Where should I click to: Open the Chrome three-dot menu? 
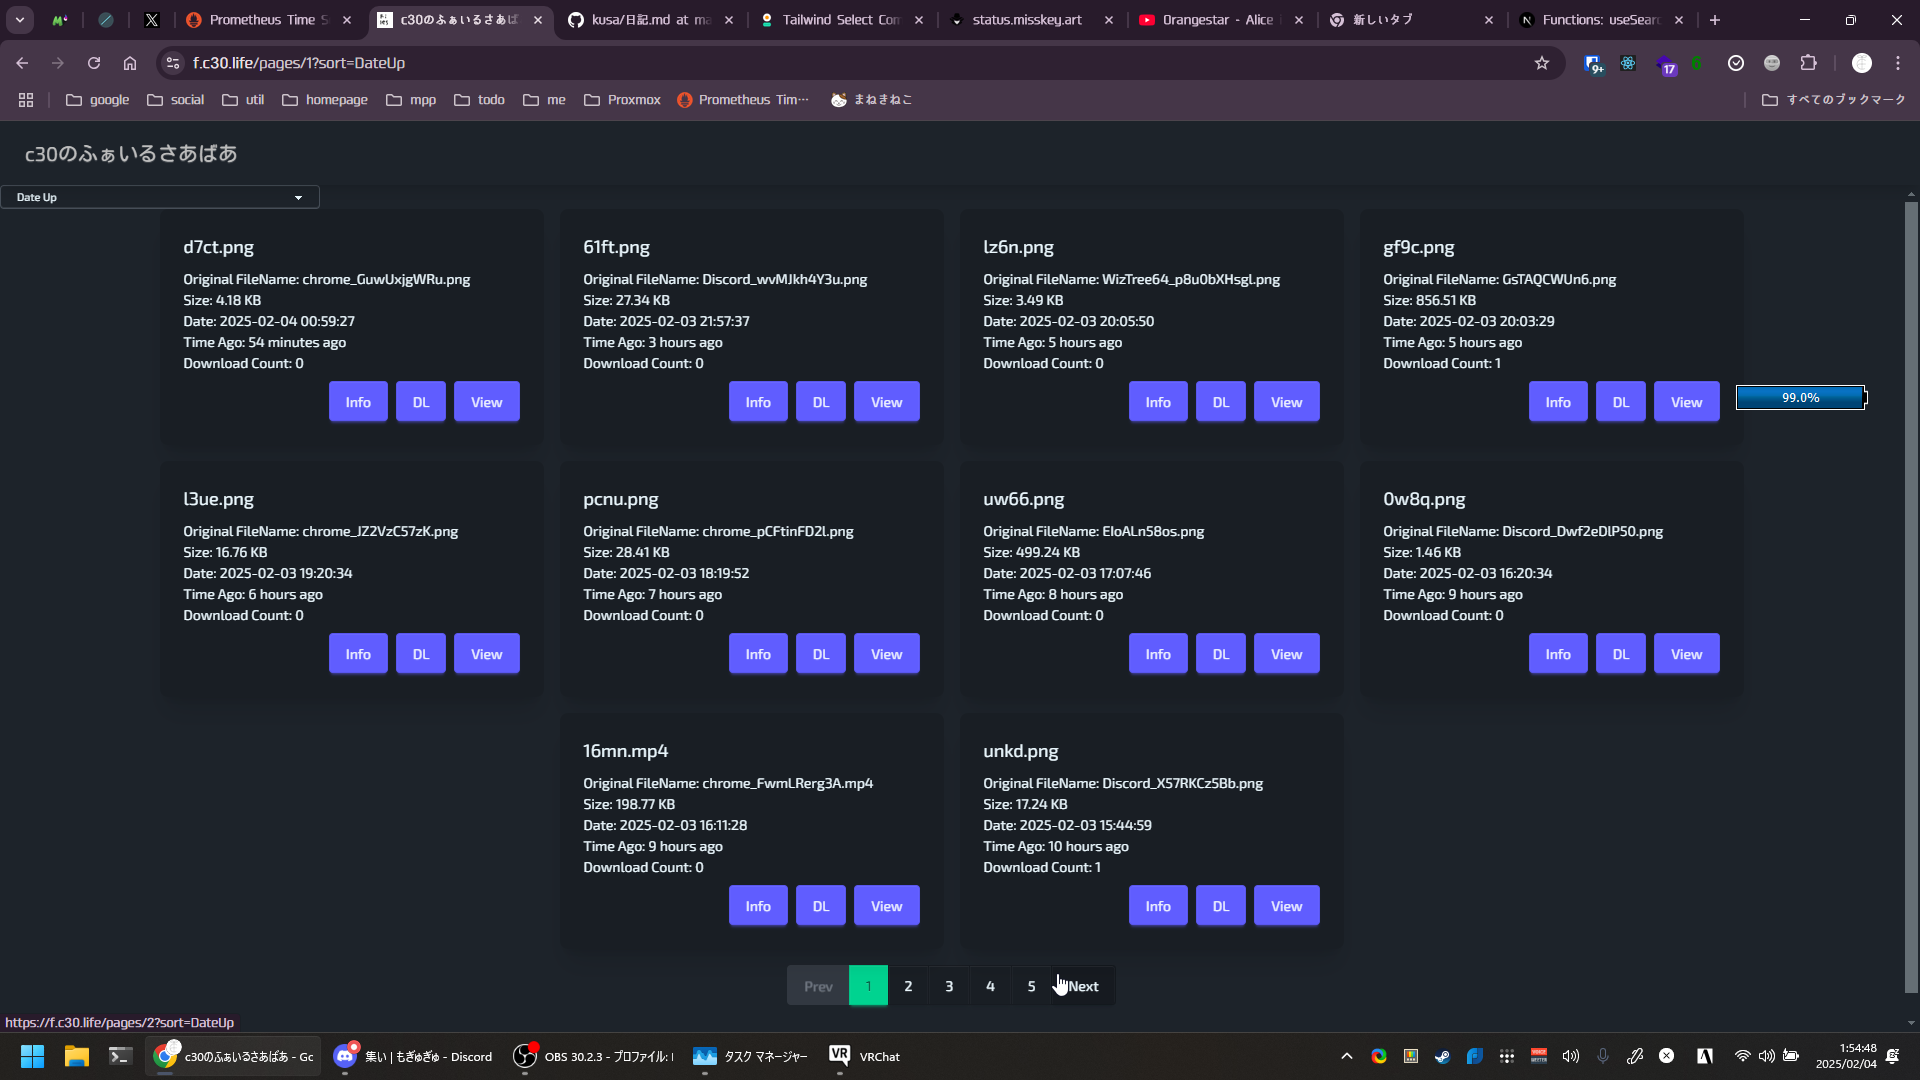(1898, 63)
